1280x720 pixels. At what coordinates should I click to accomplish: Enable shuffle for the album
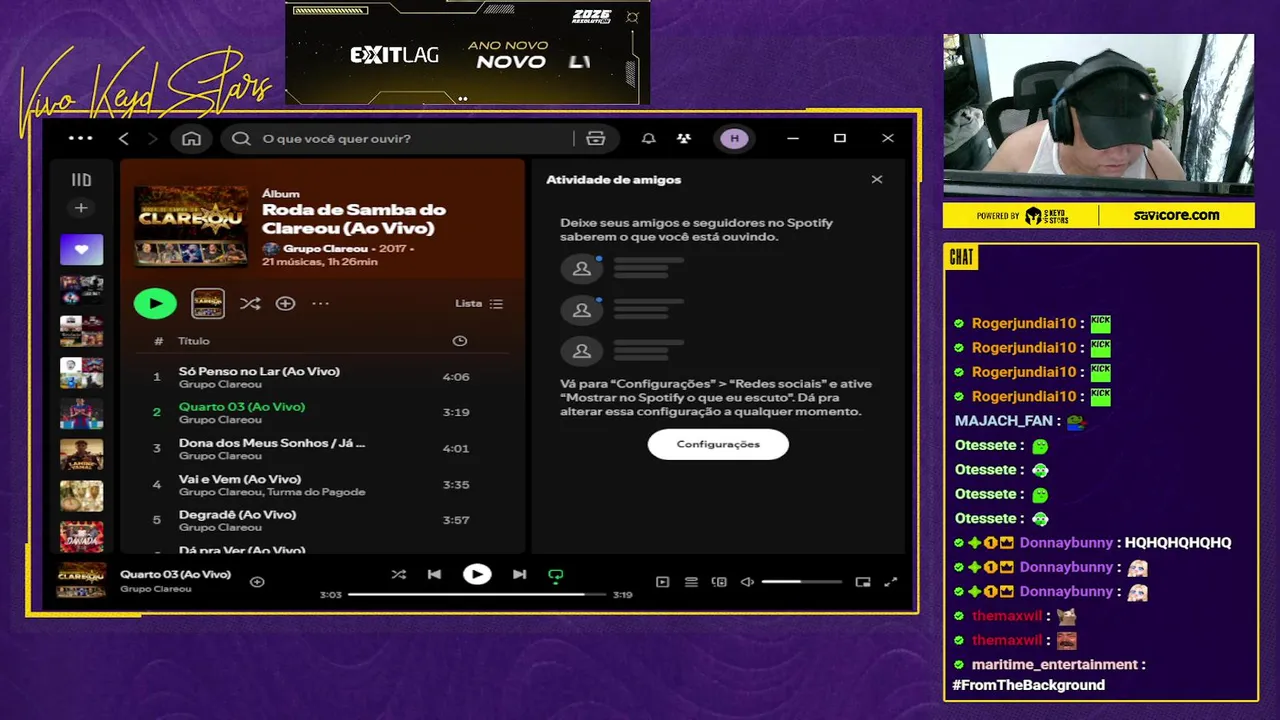[250, 303]
